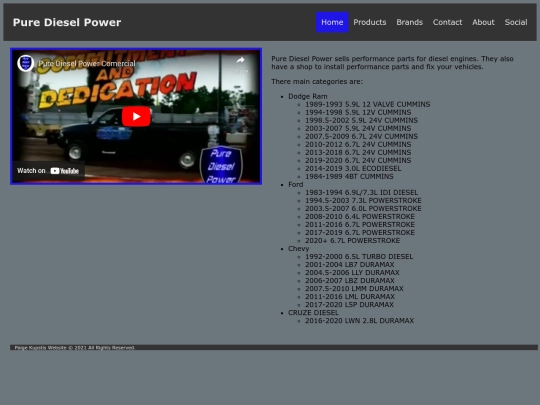
Task: Select the 'Chevy' category text
Action: coord(299,249)
